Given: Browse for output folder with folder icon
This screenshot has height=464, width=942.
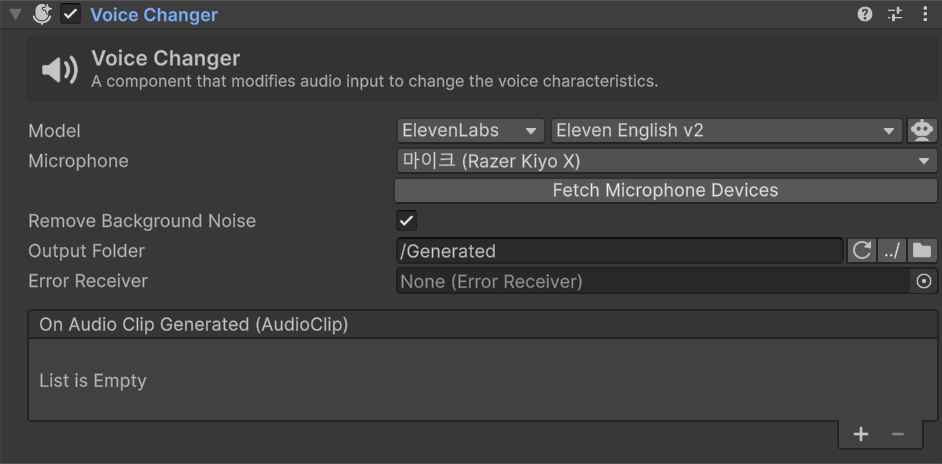Looking at the screenshot, I should (922, 251).
